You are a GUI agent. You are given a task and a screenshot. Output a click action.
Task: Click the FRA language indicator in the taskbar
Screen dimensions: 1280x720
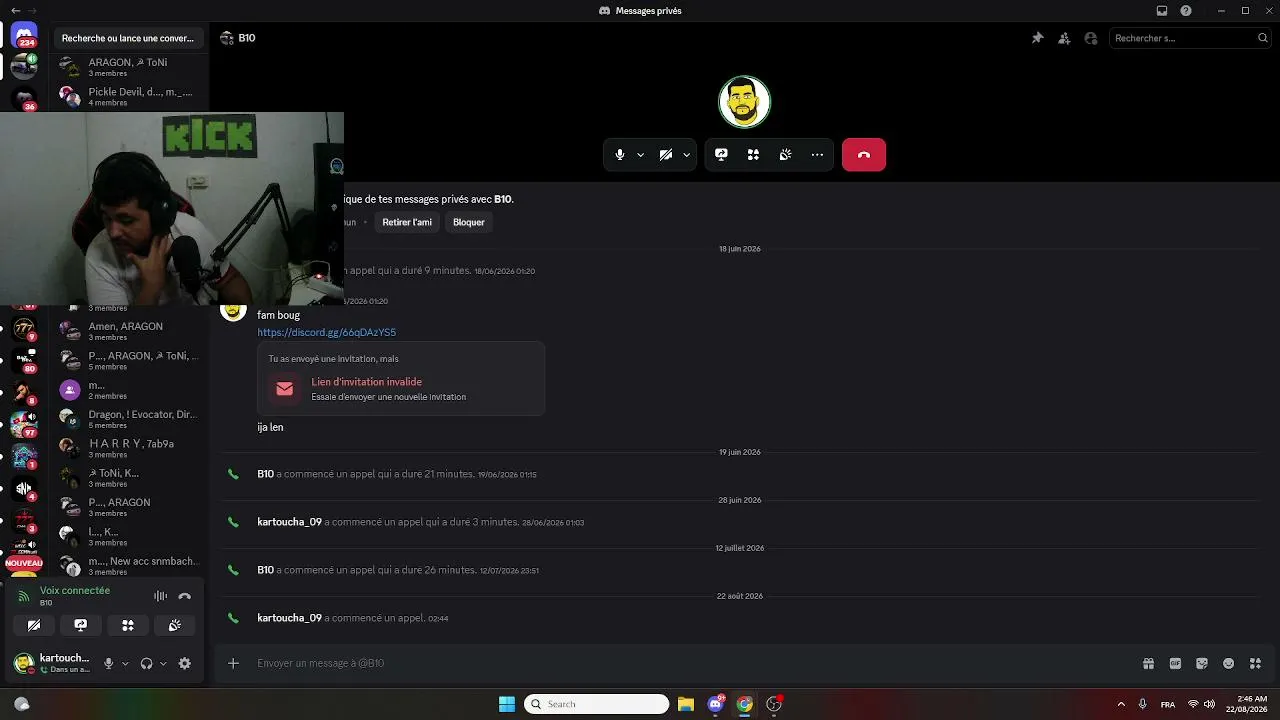(1168, 704)
